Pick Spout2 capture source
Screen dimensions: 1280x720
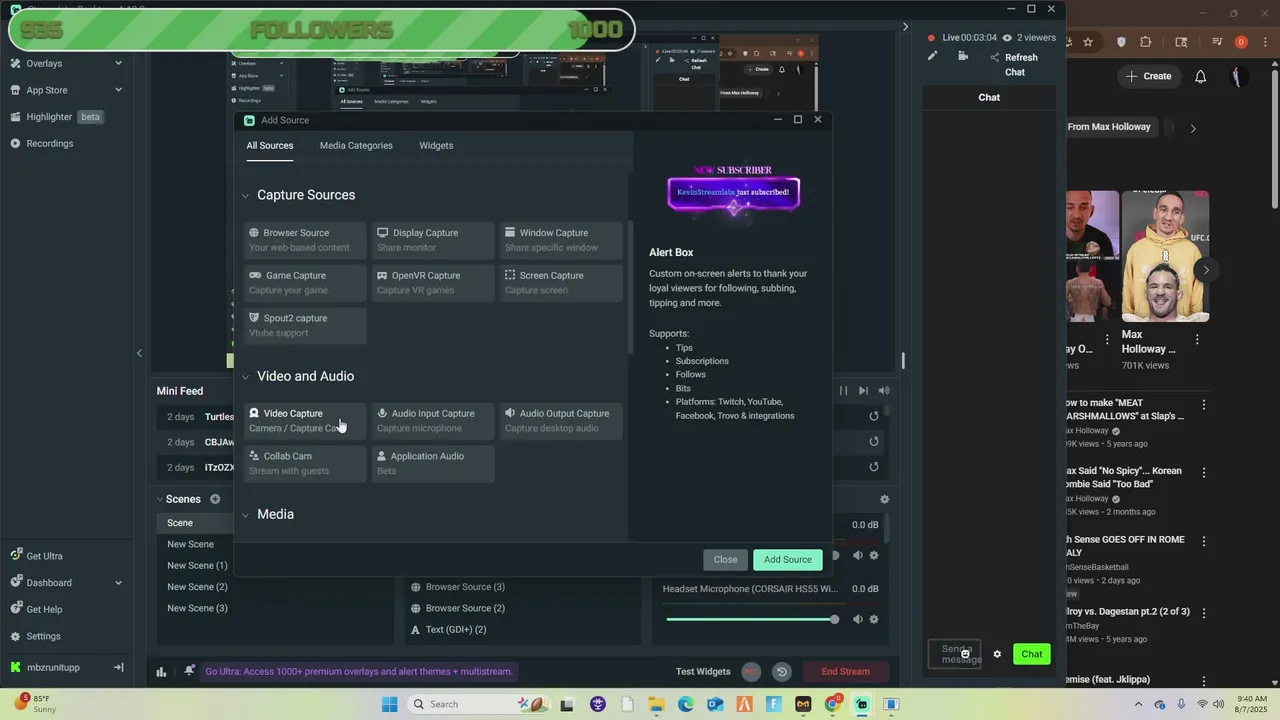[305, 325]
